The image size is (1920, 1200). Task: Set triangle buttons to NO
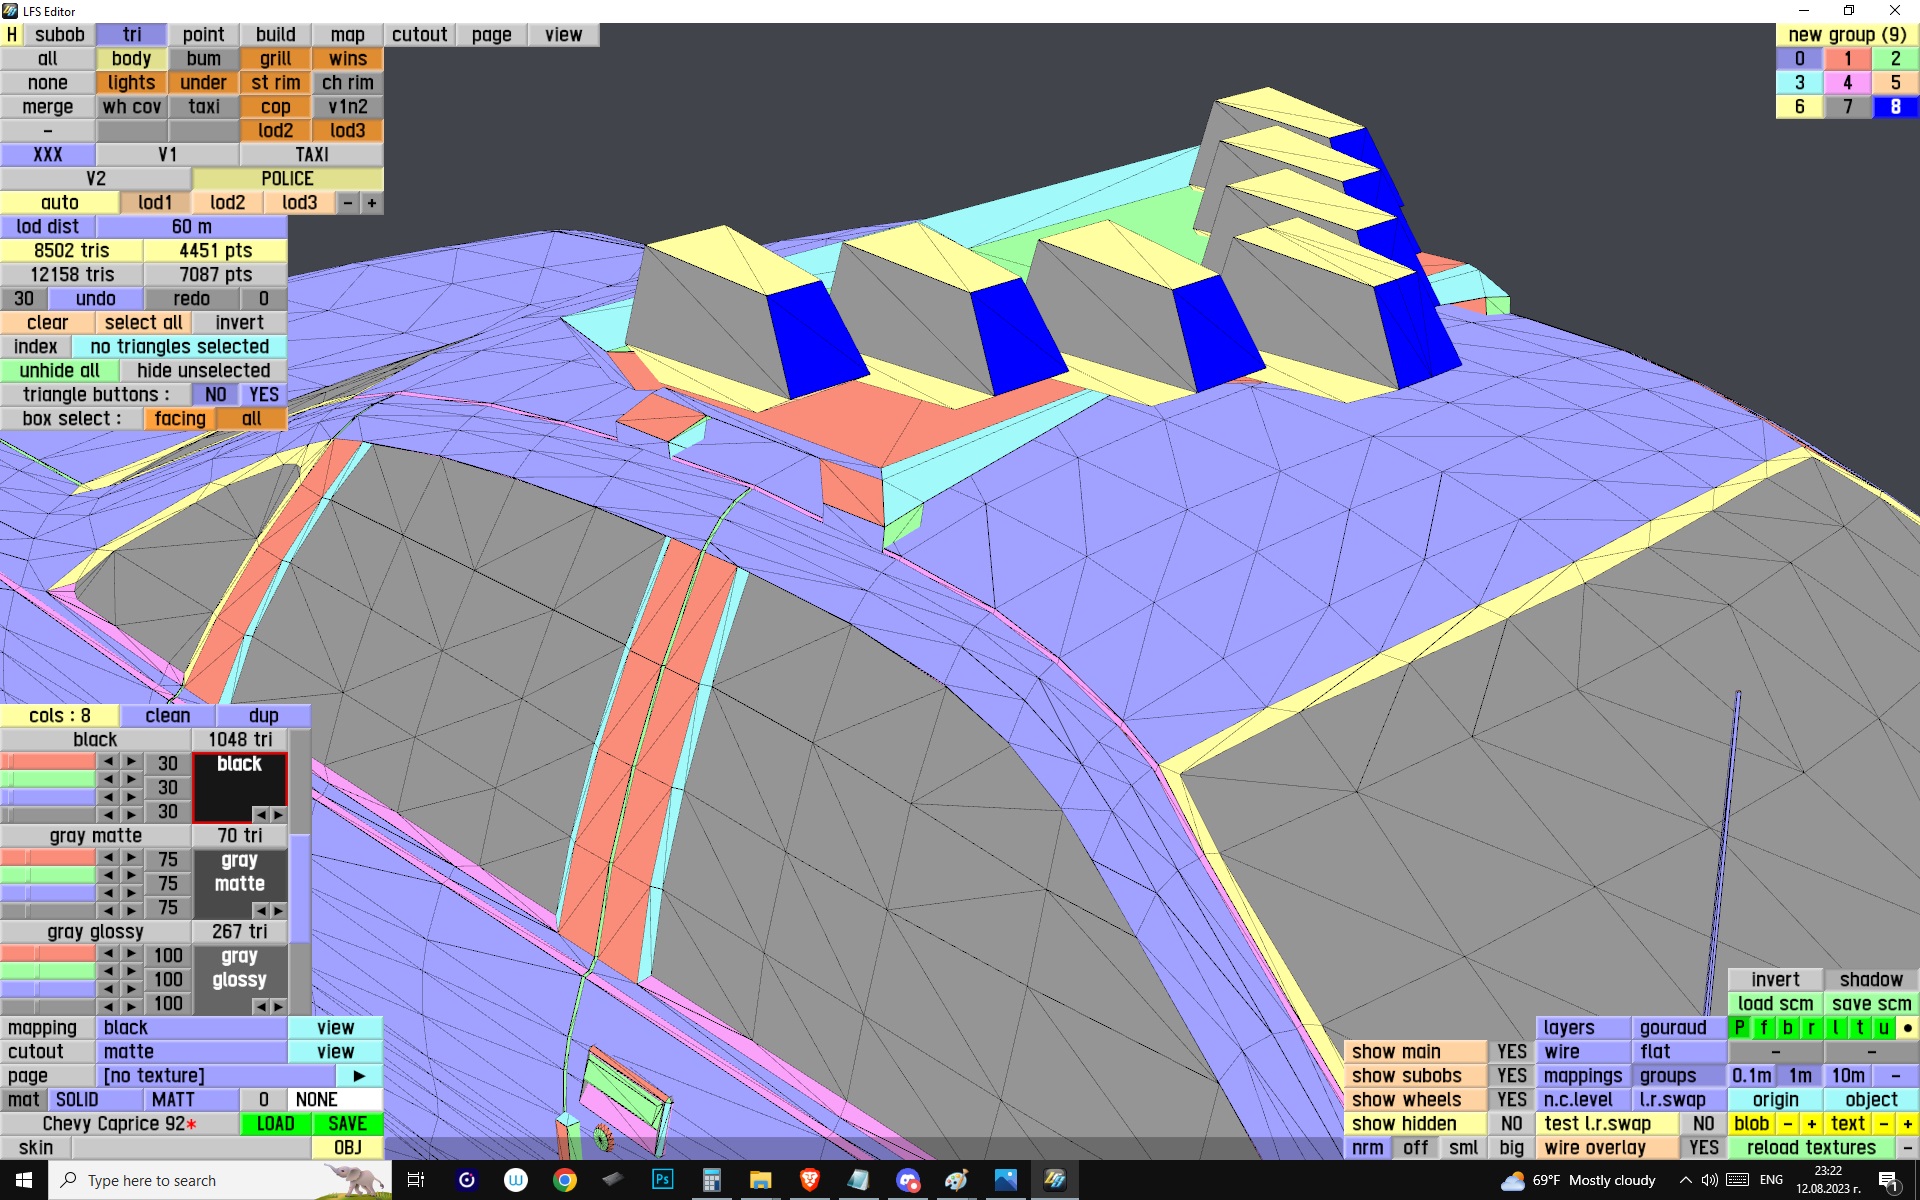click(x=215, y=395)
